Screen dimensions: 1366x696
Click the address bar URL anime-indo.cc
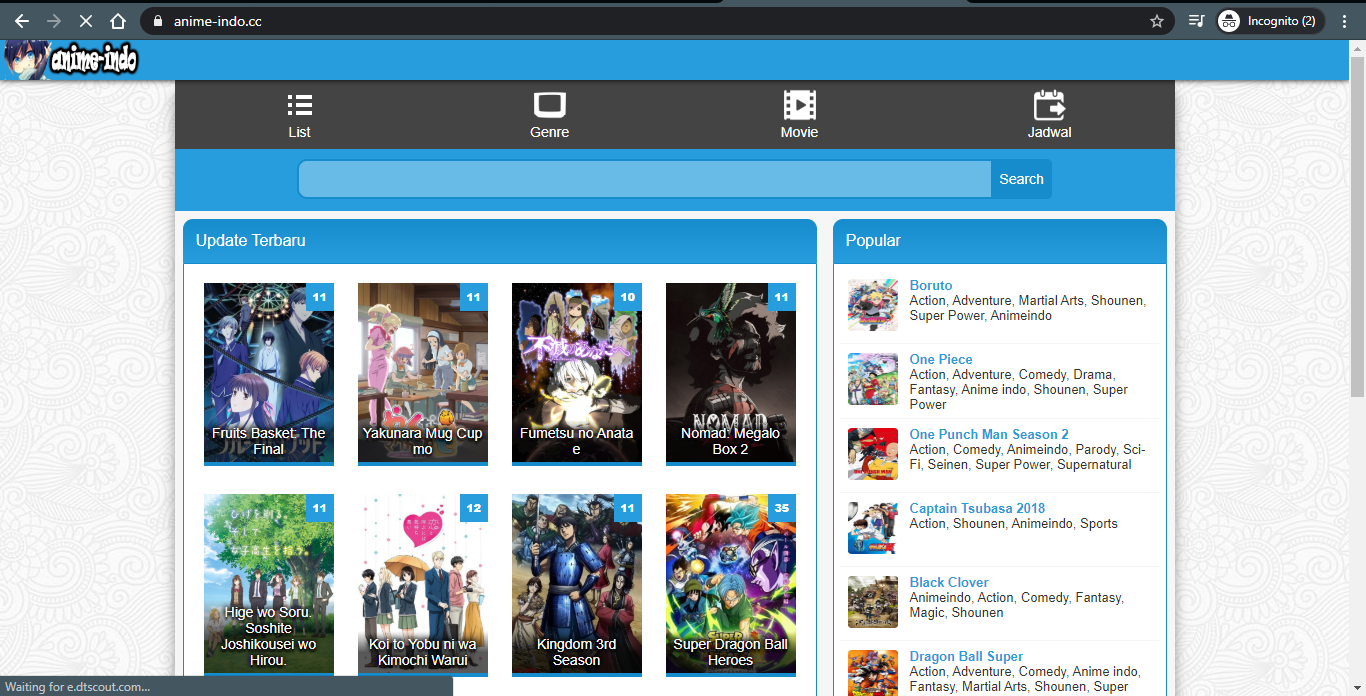(218, 21)
